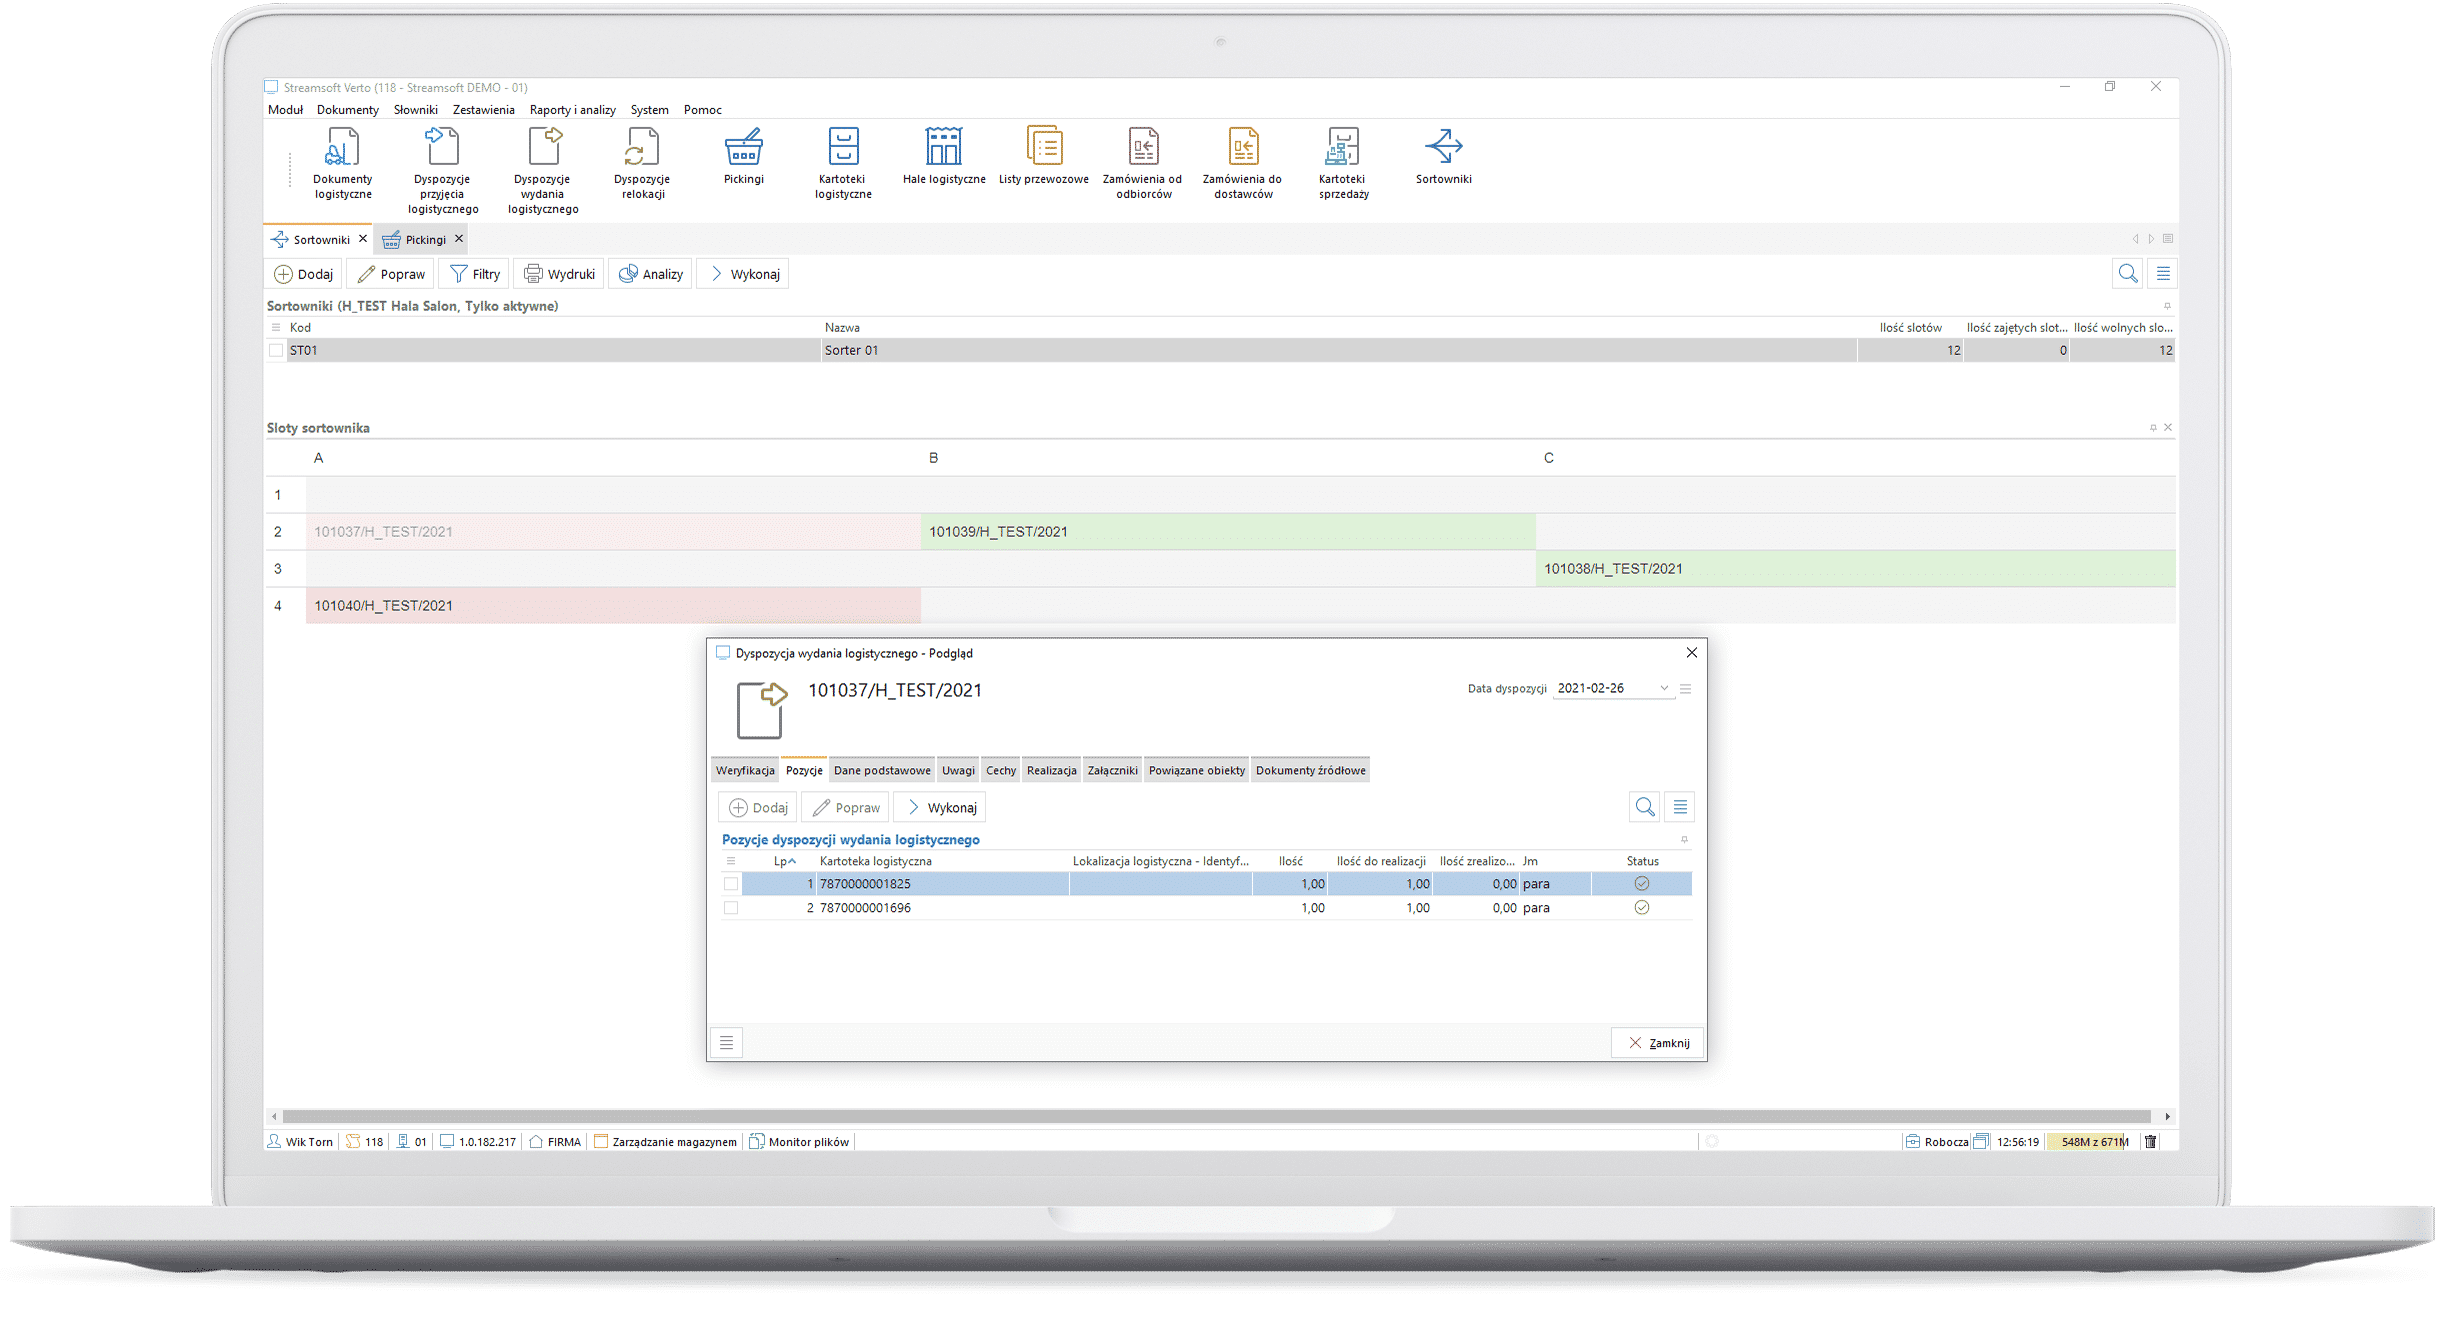Switch to Dane podstawowe tab
This screenshot has height=1333, width=2450.
click(x=882, y=770)
